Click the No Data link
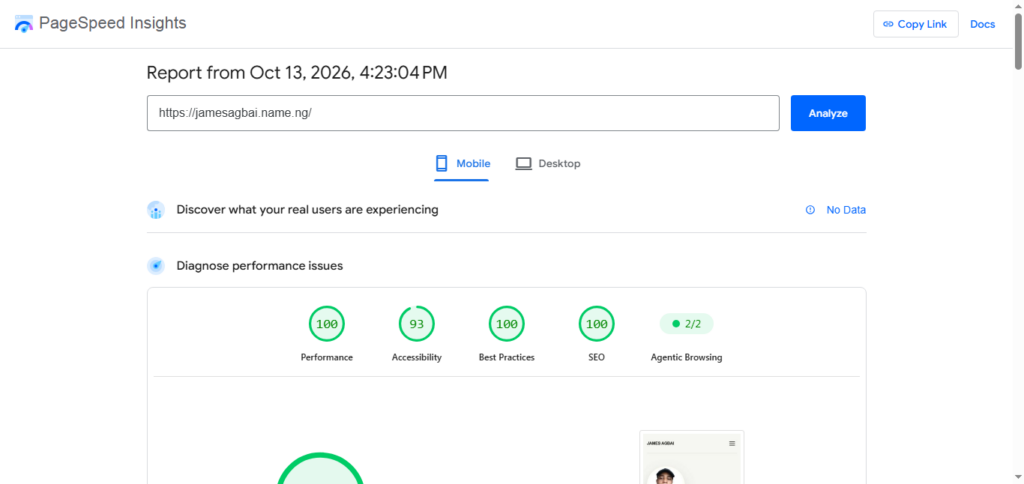Viewport: 1024px width, 484px height. coord(846,210)
